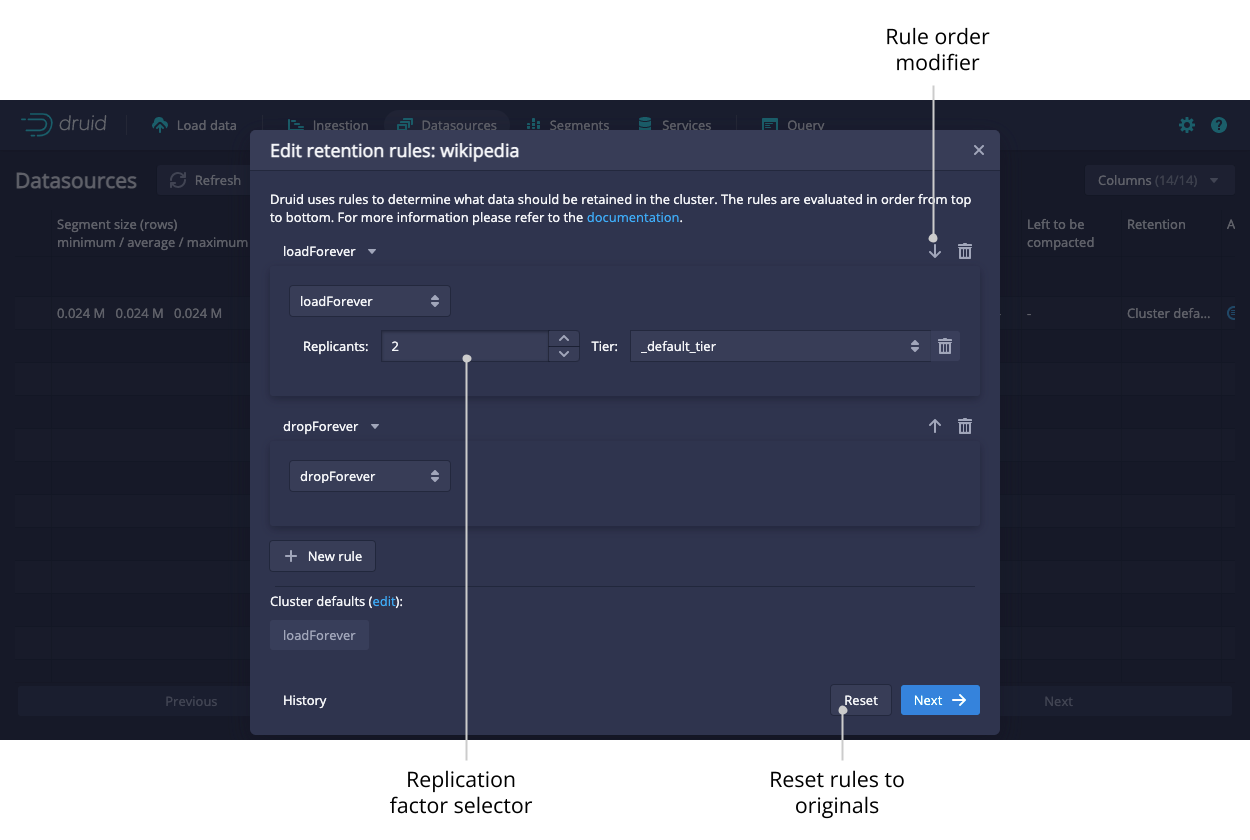The height and width of the screenshot is (840, 1250).
Task: Move dropForever rule up with arrow icon
Action: [x=935, y=426]
